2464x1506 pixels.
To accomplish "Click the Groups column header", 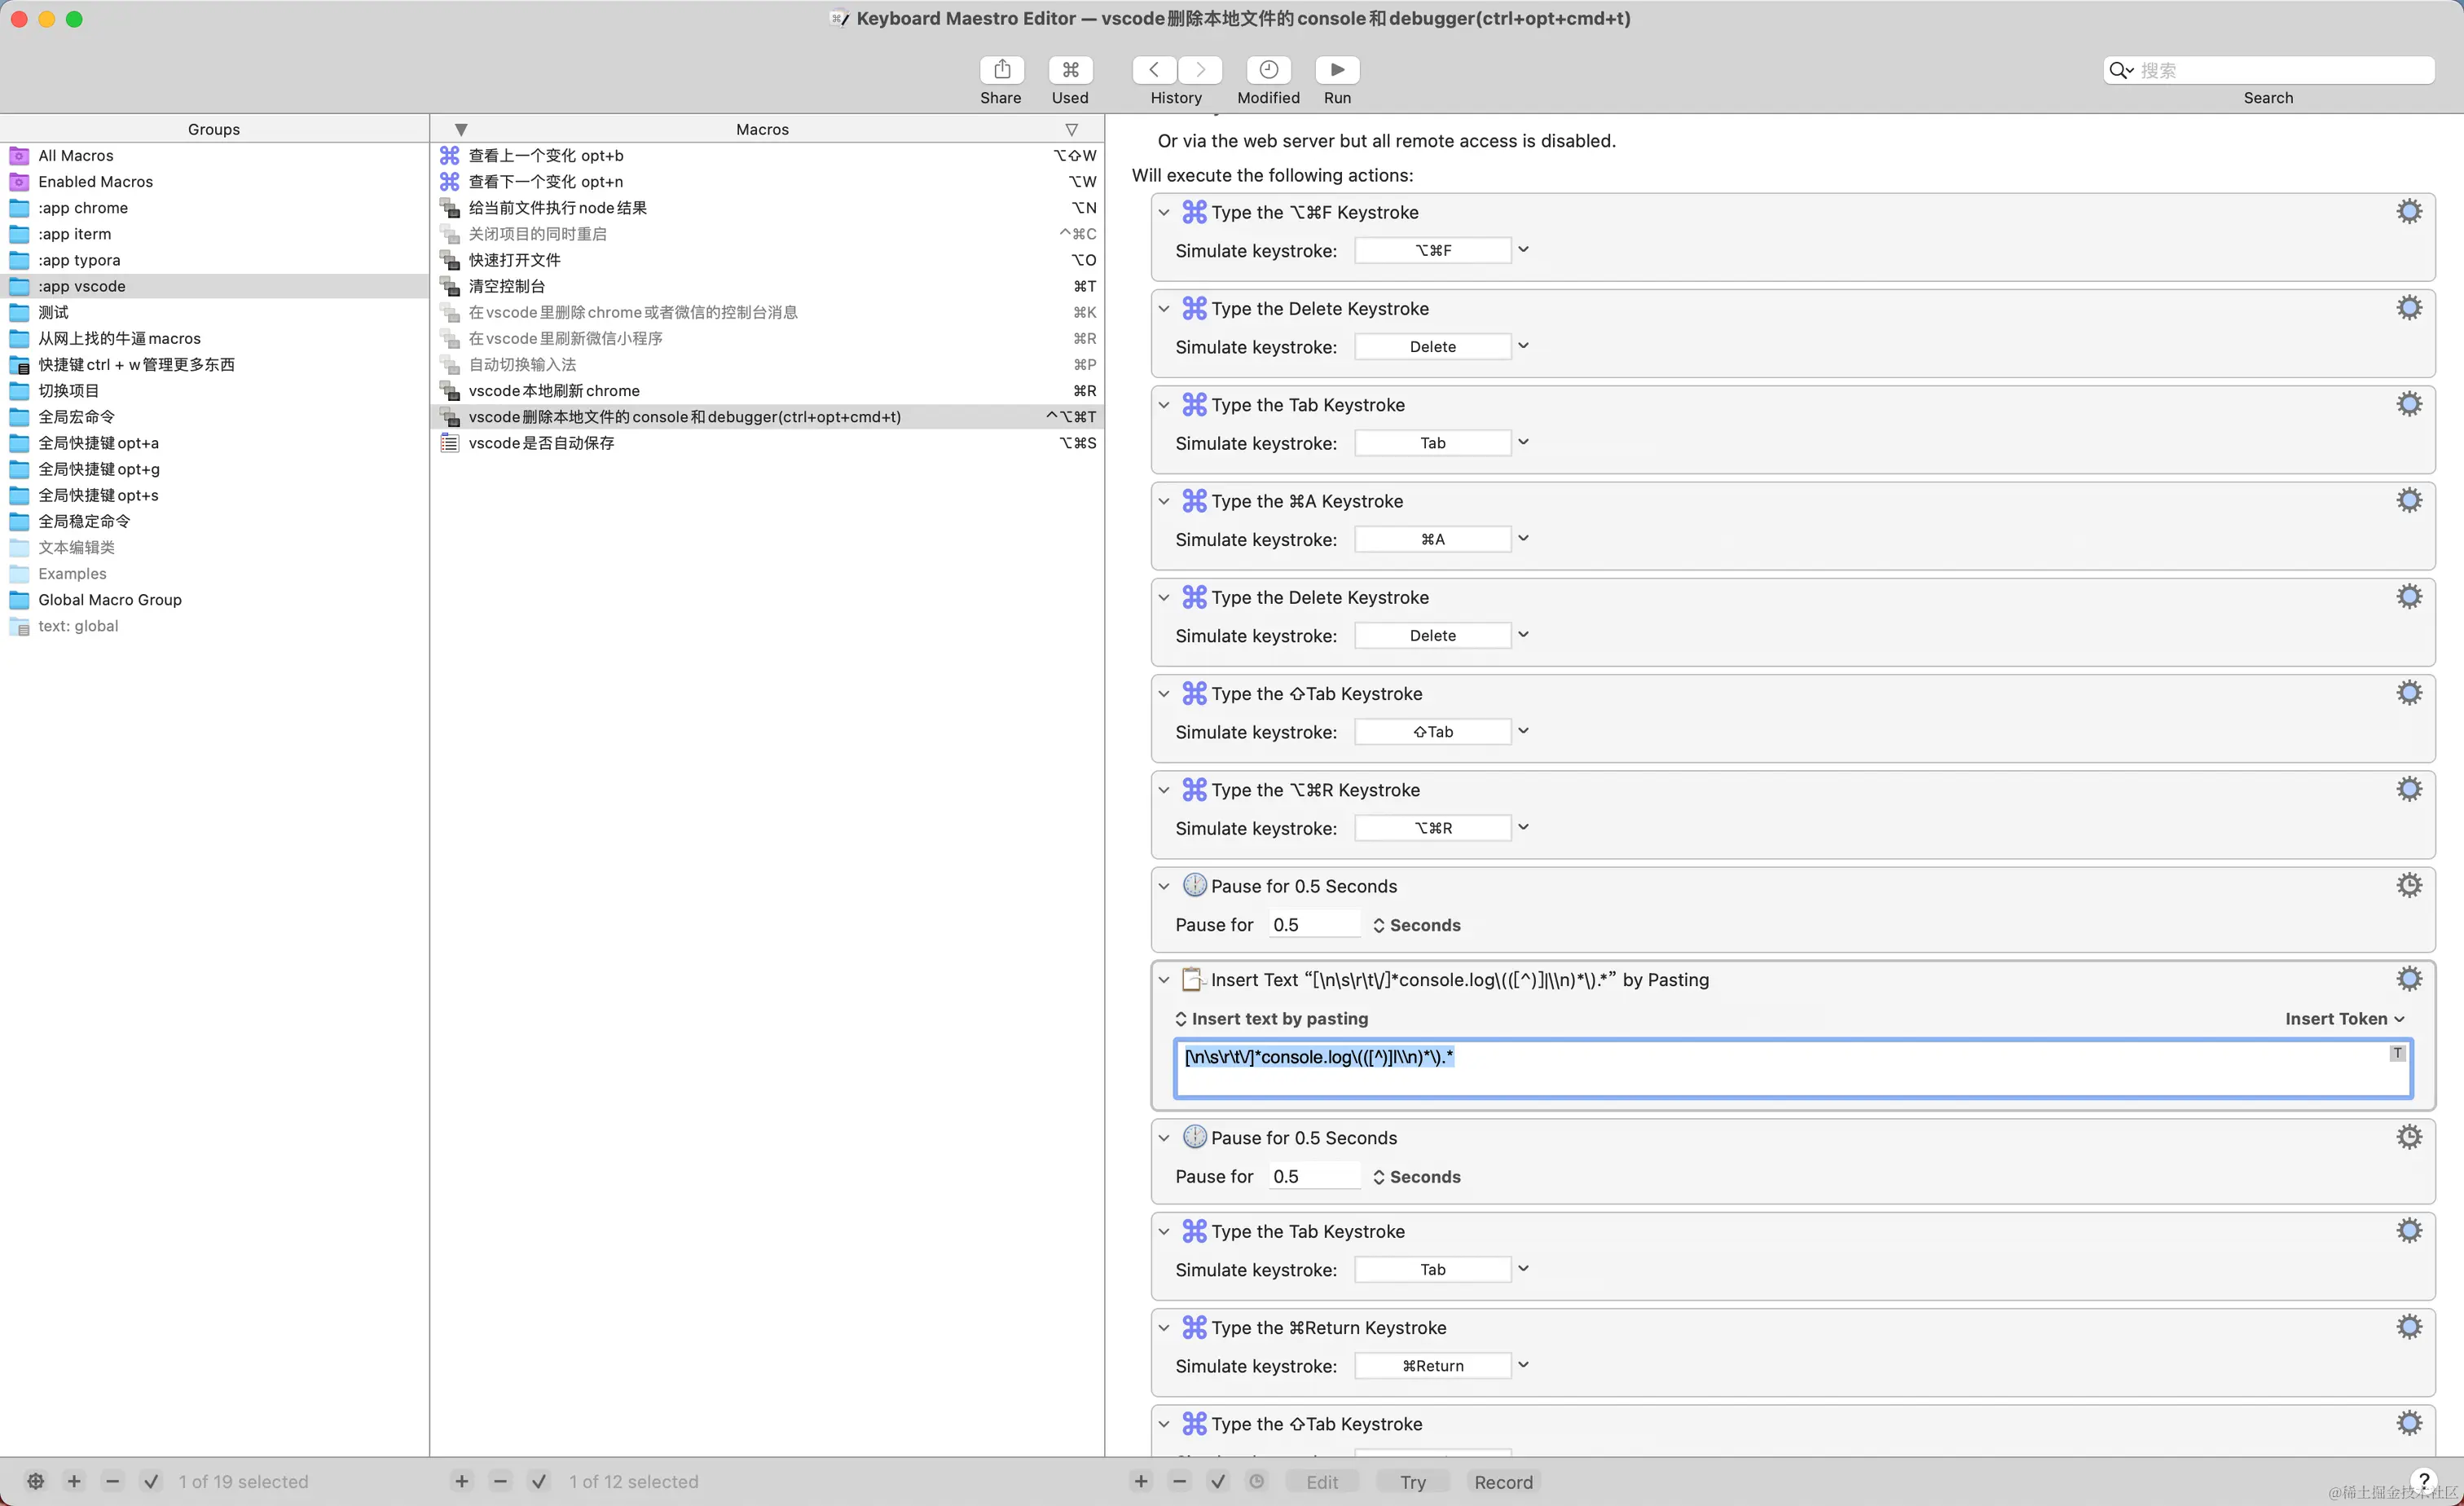I will [x=214, y=129].
